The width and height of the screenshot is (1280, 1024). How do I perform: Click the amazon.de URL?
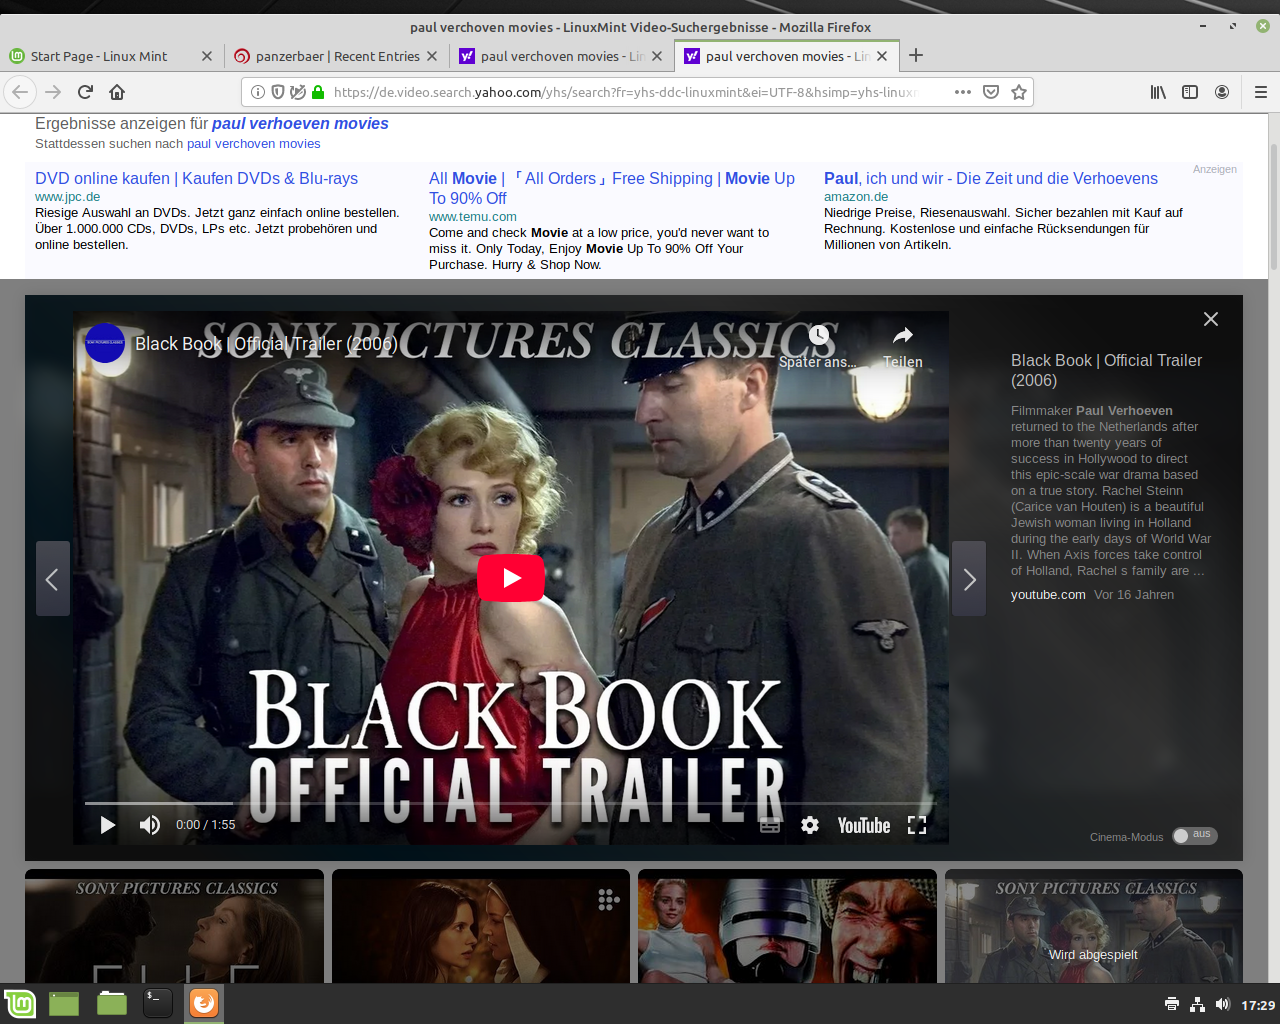click(856, 197)
